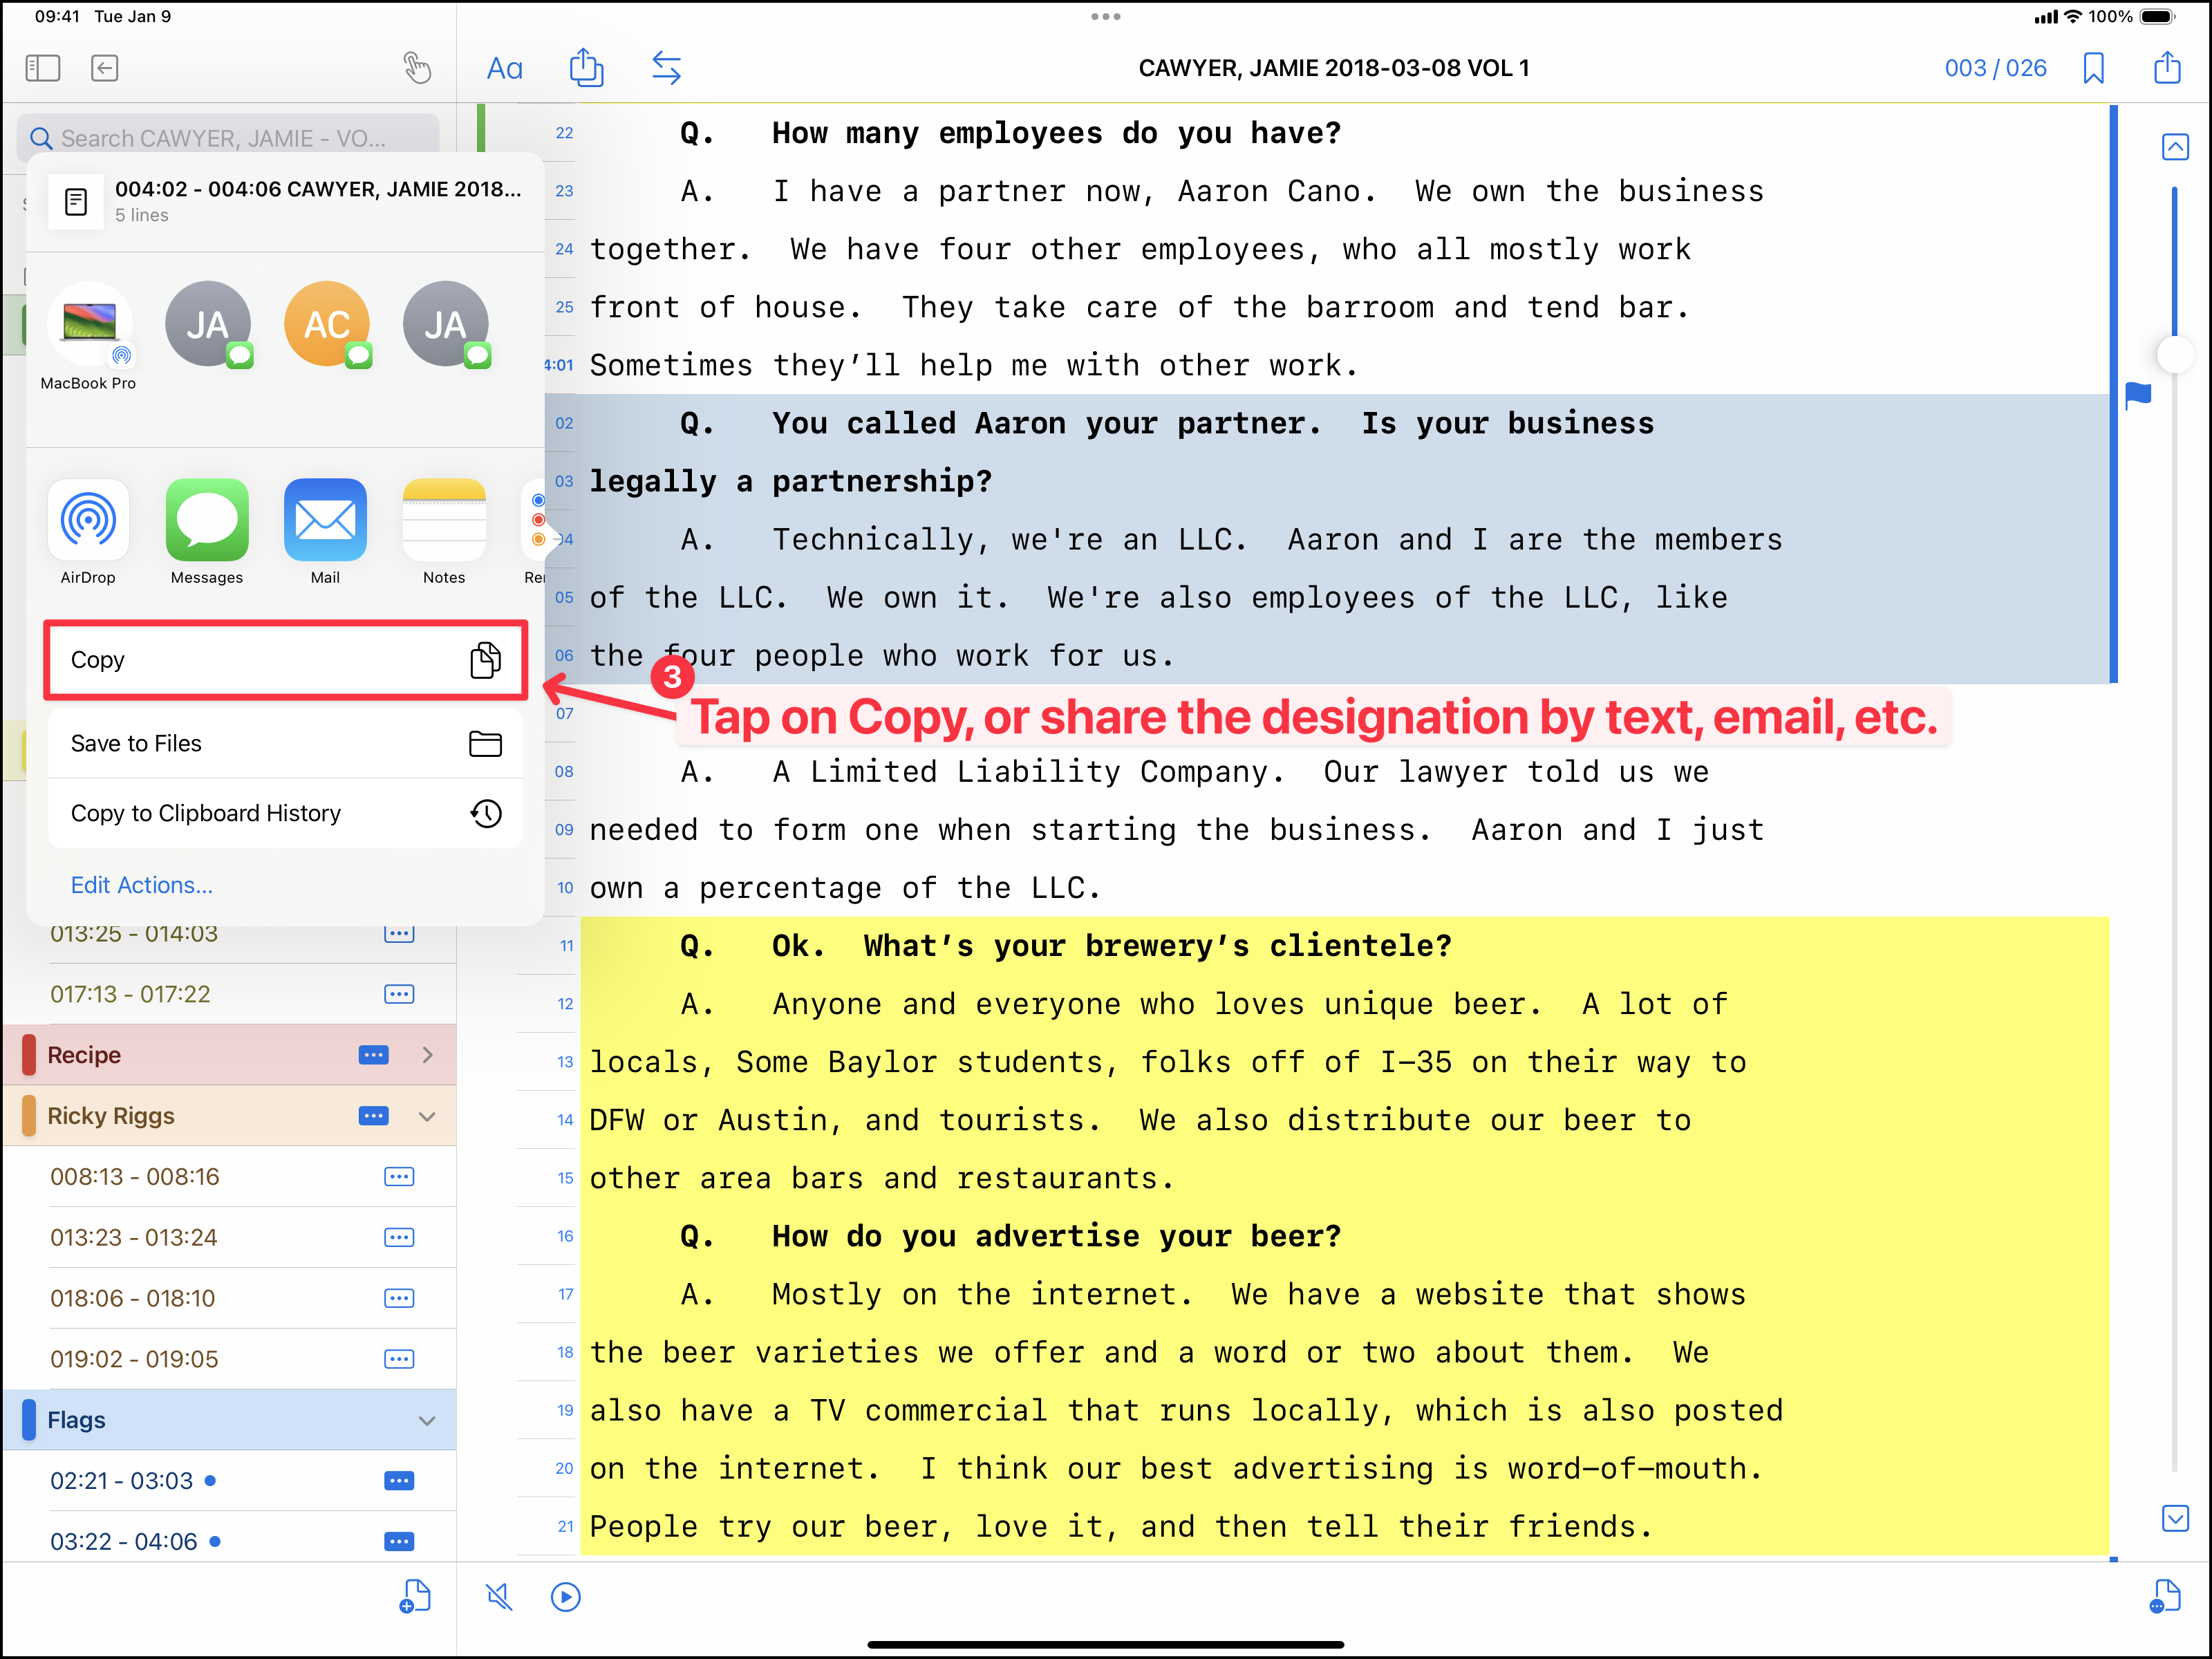Toggle the muted speaker icon
This screenshot has height=1659, width=2212.
pyautogui.click(x=499, y=1597)
